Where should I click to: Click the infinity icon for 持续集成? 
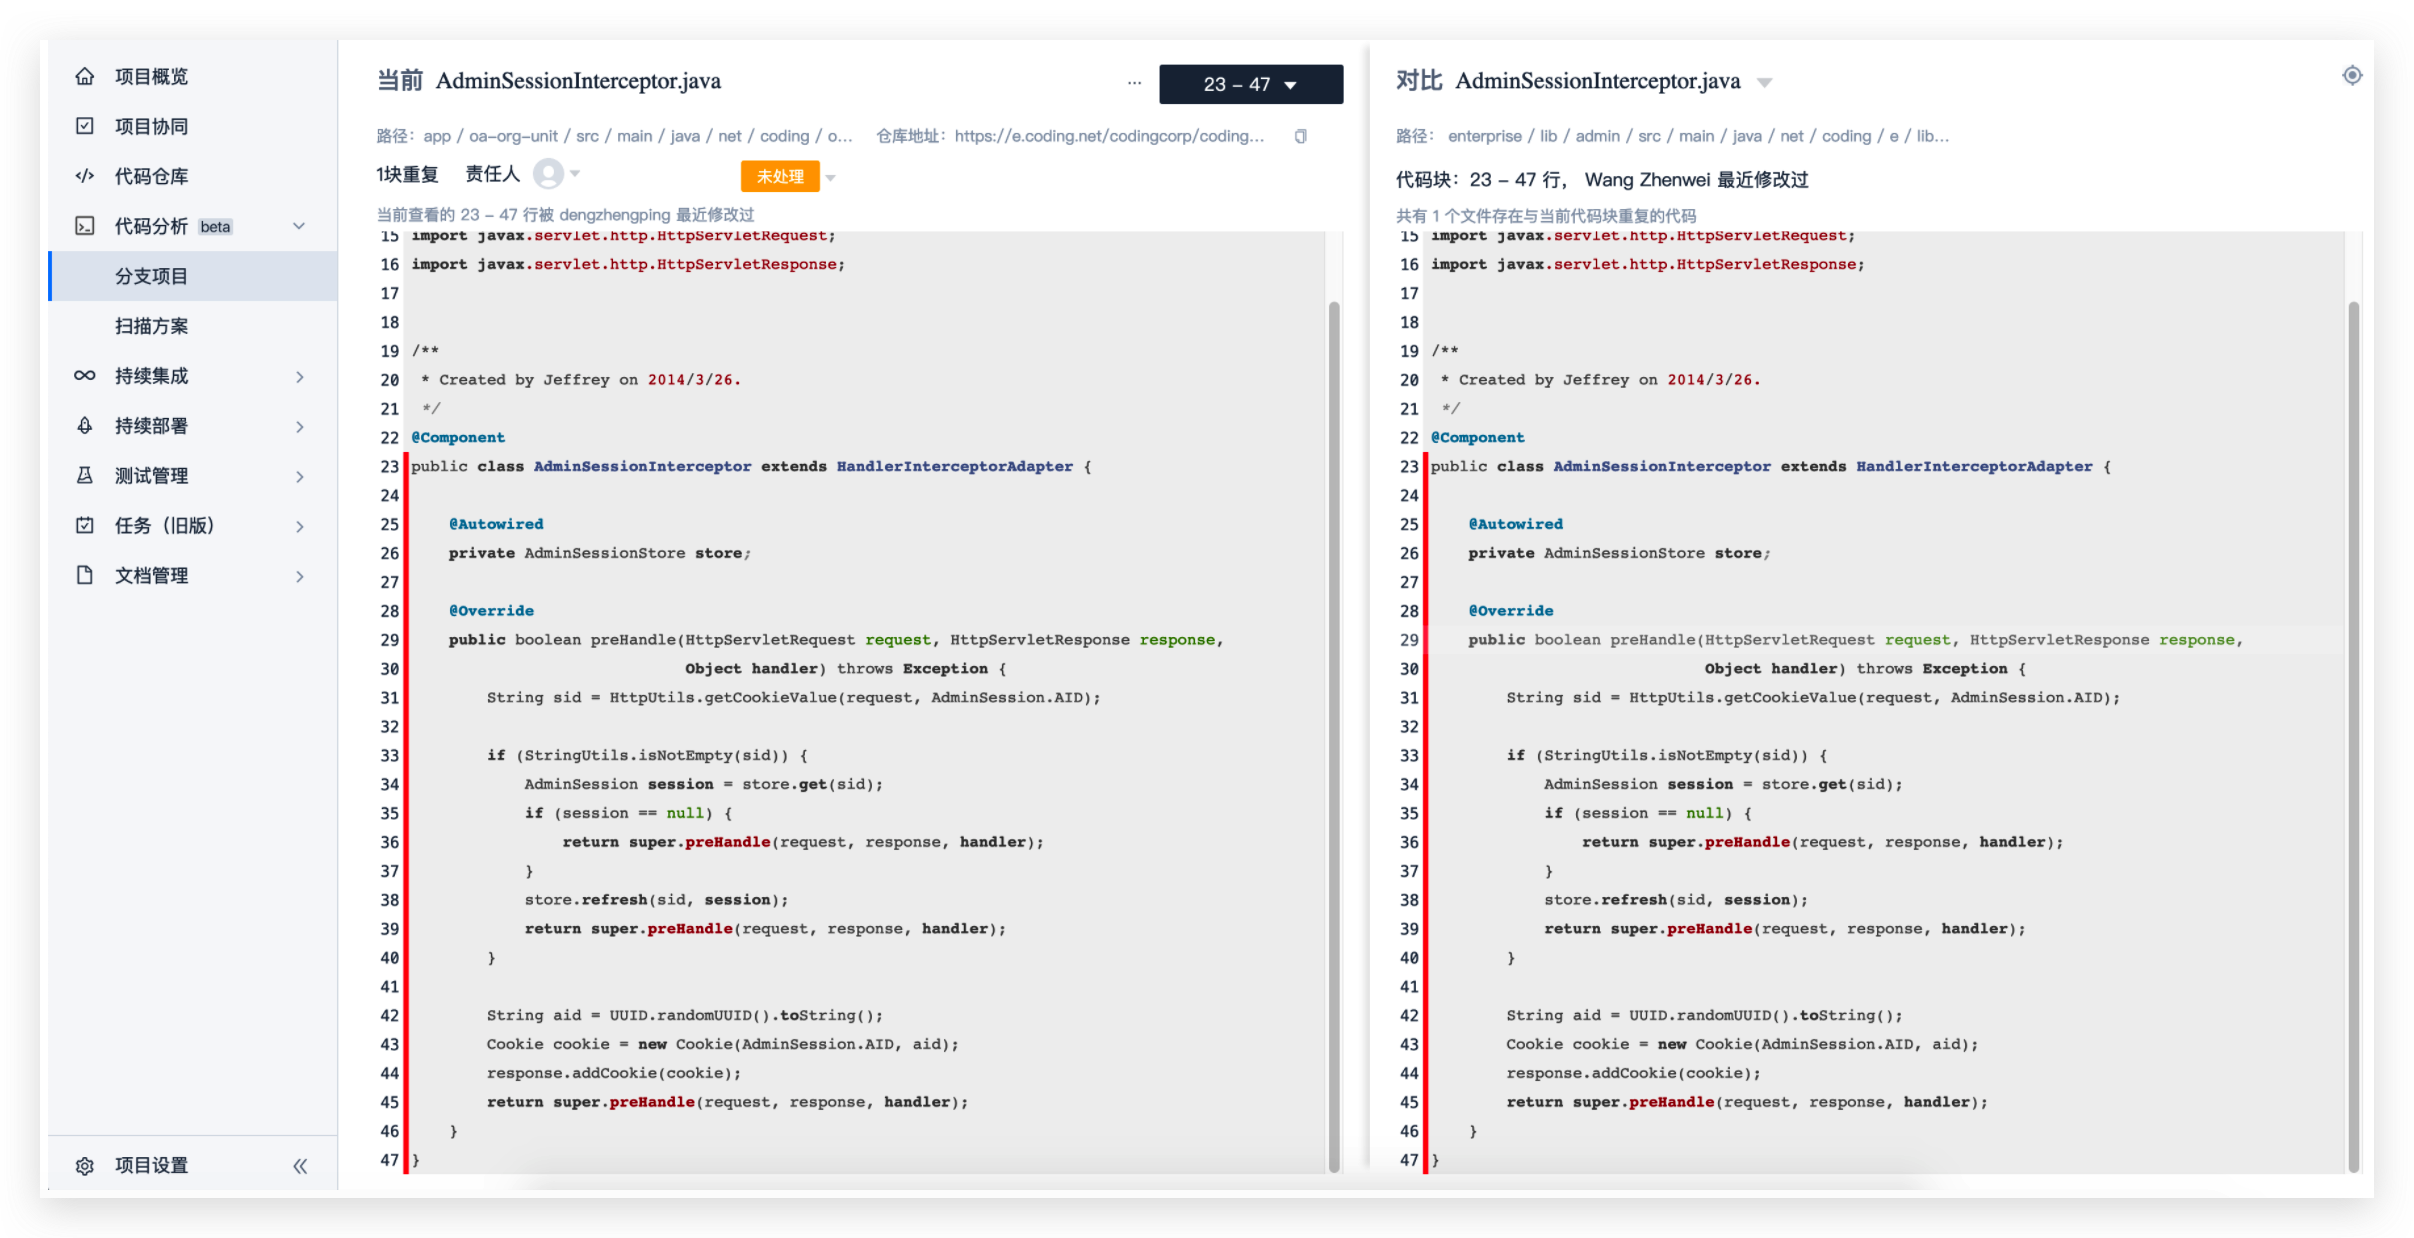click(x=85, y=376)
